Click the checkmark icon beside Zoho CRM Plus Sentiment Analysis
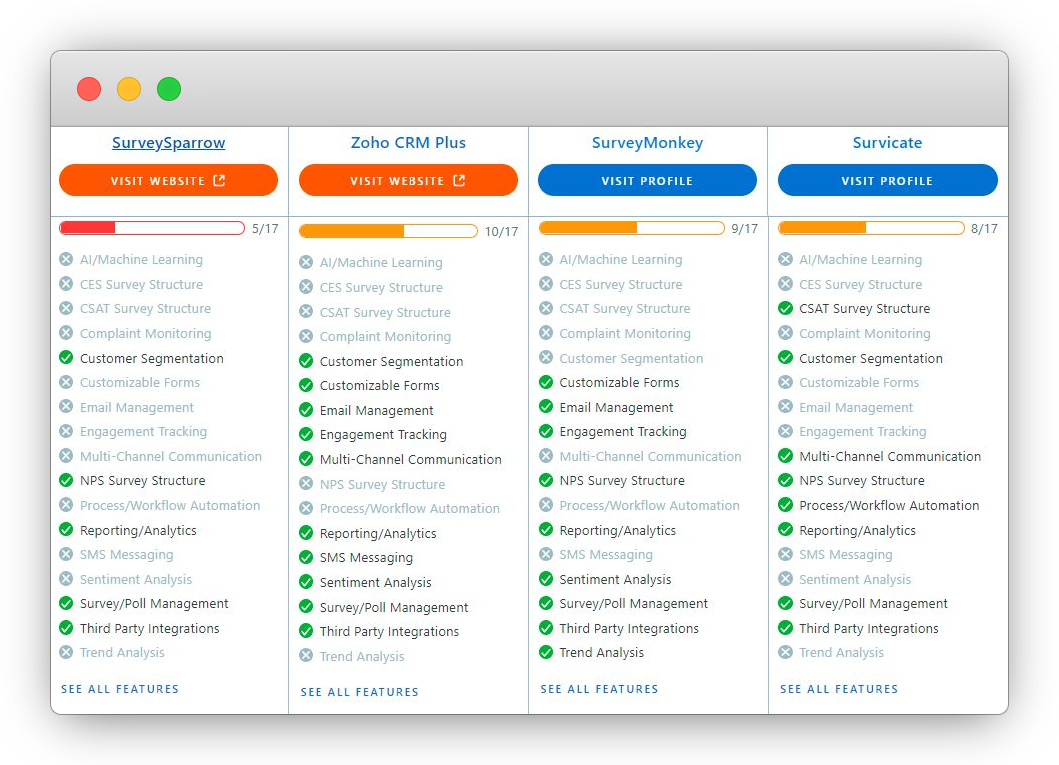 [x=306, y=582]
